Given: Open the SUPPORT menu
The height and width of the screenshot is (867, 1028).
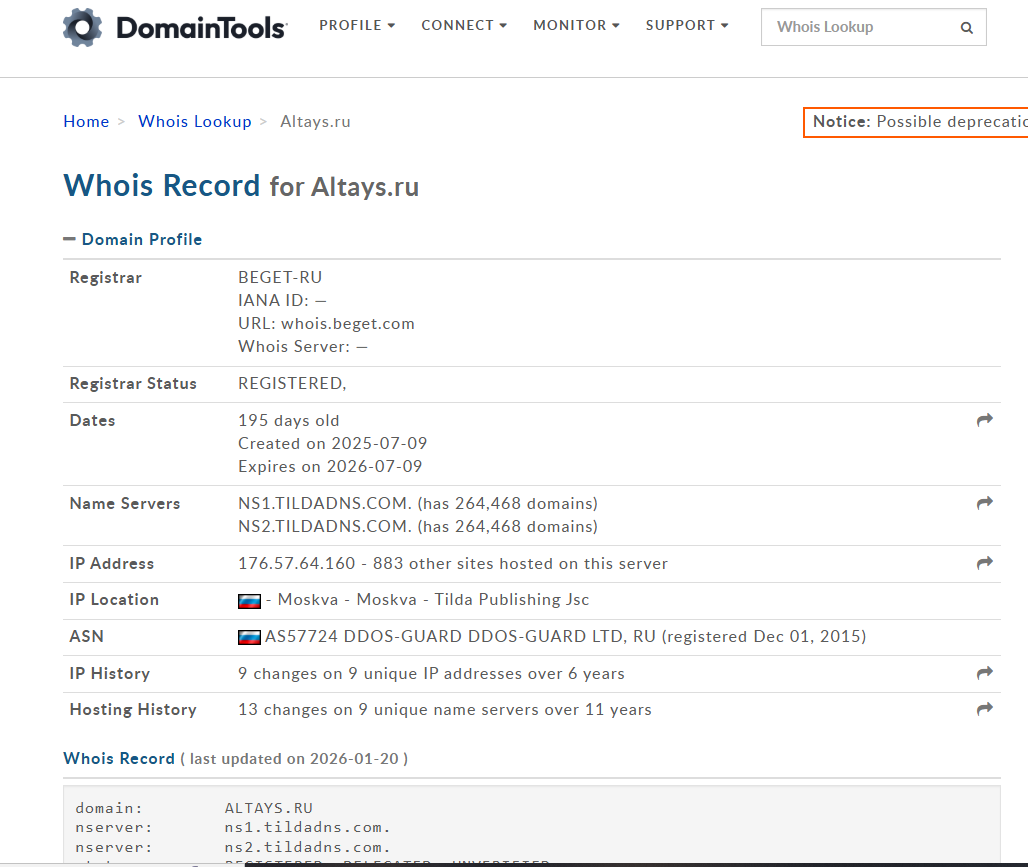Looking at the screenshot, I should pyautogui.click(x=687, y=25).
